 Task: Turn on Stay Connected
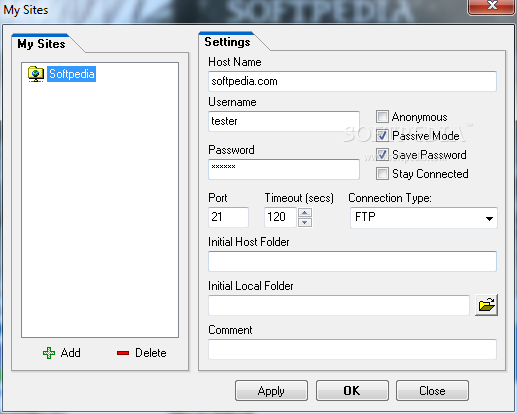(x=382, y=174)
